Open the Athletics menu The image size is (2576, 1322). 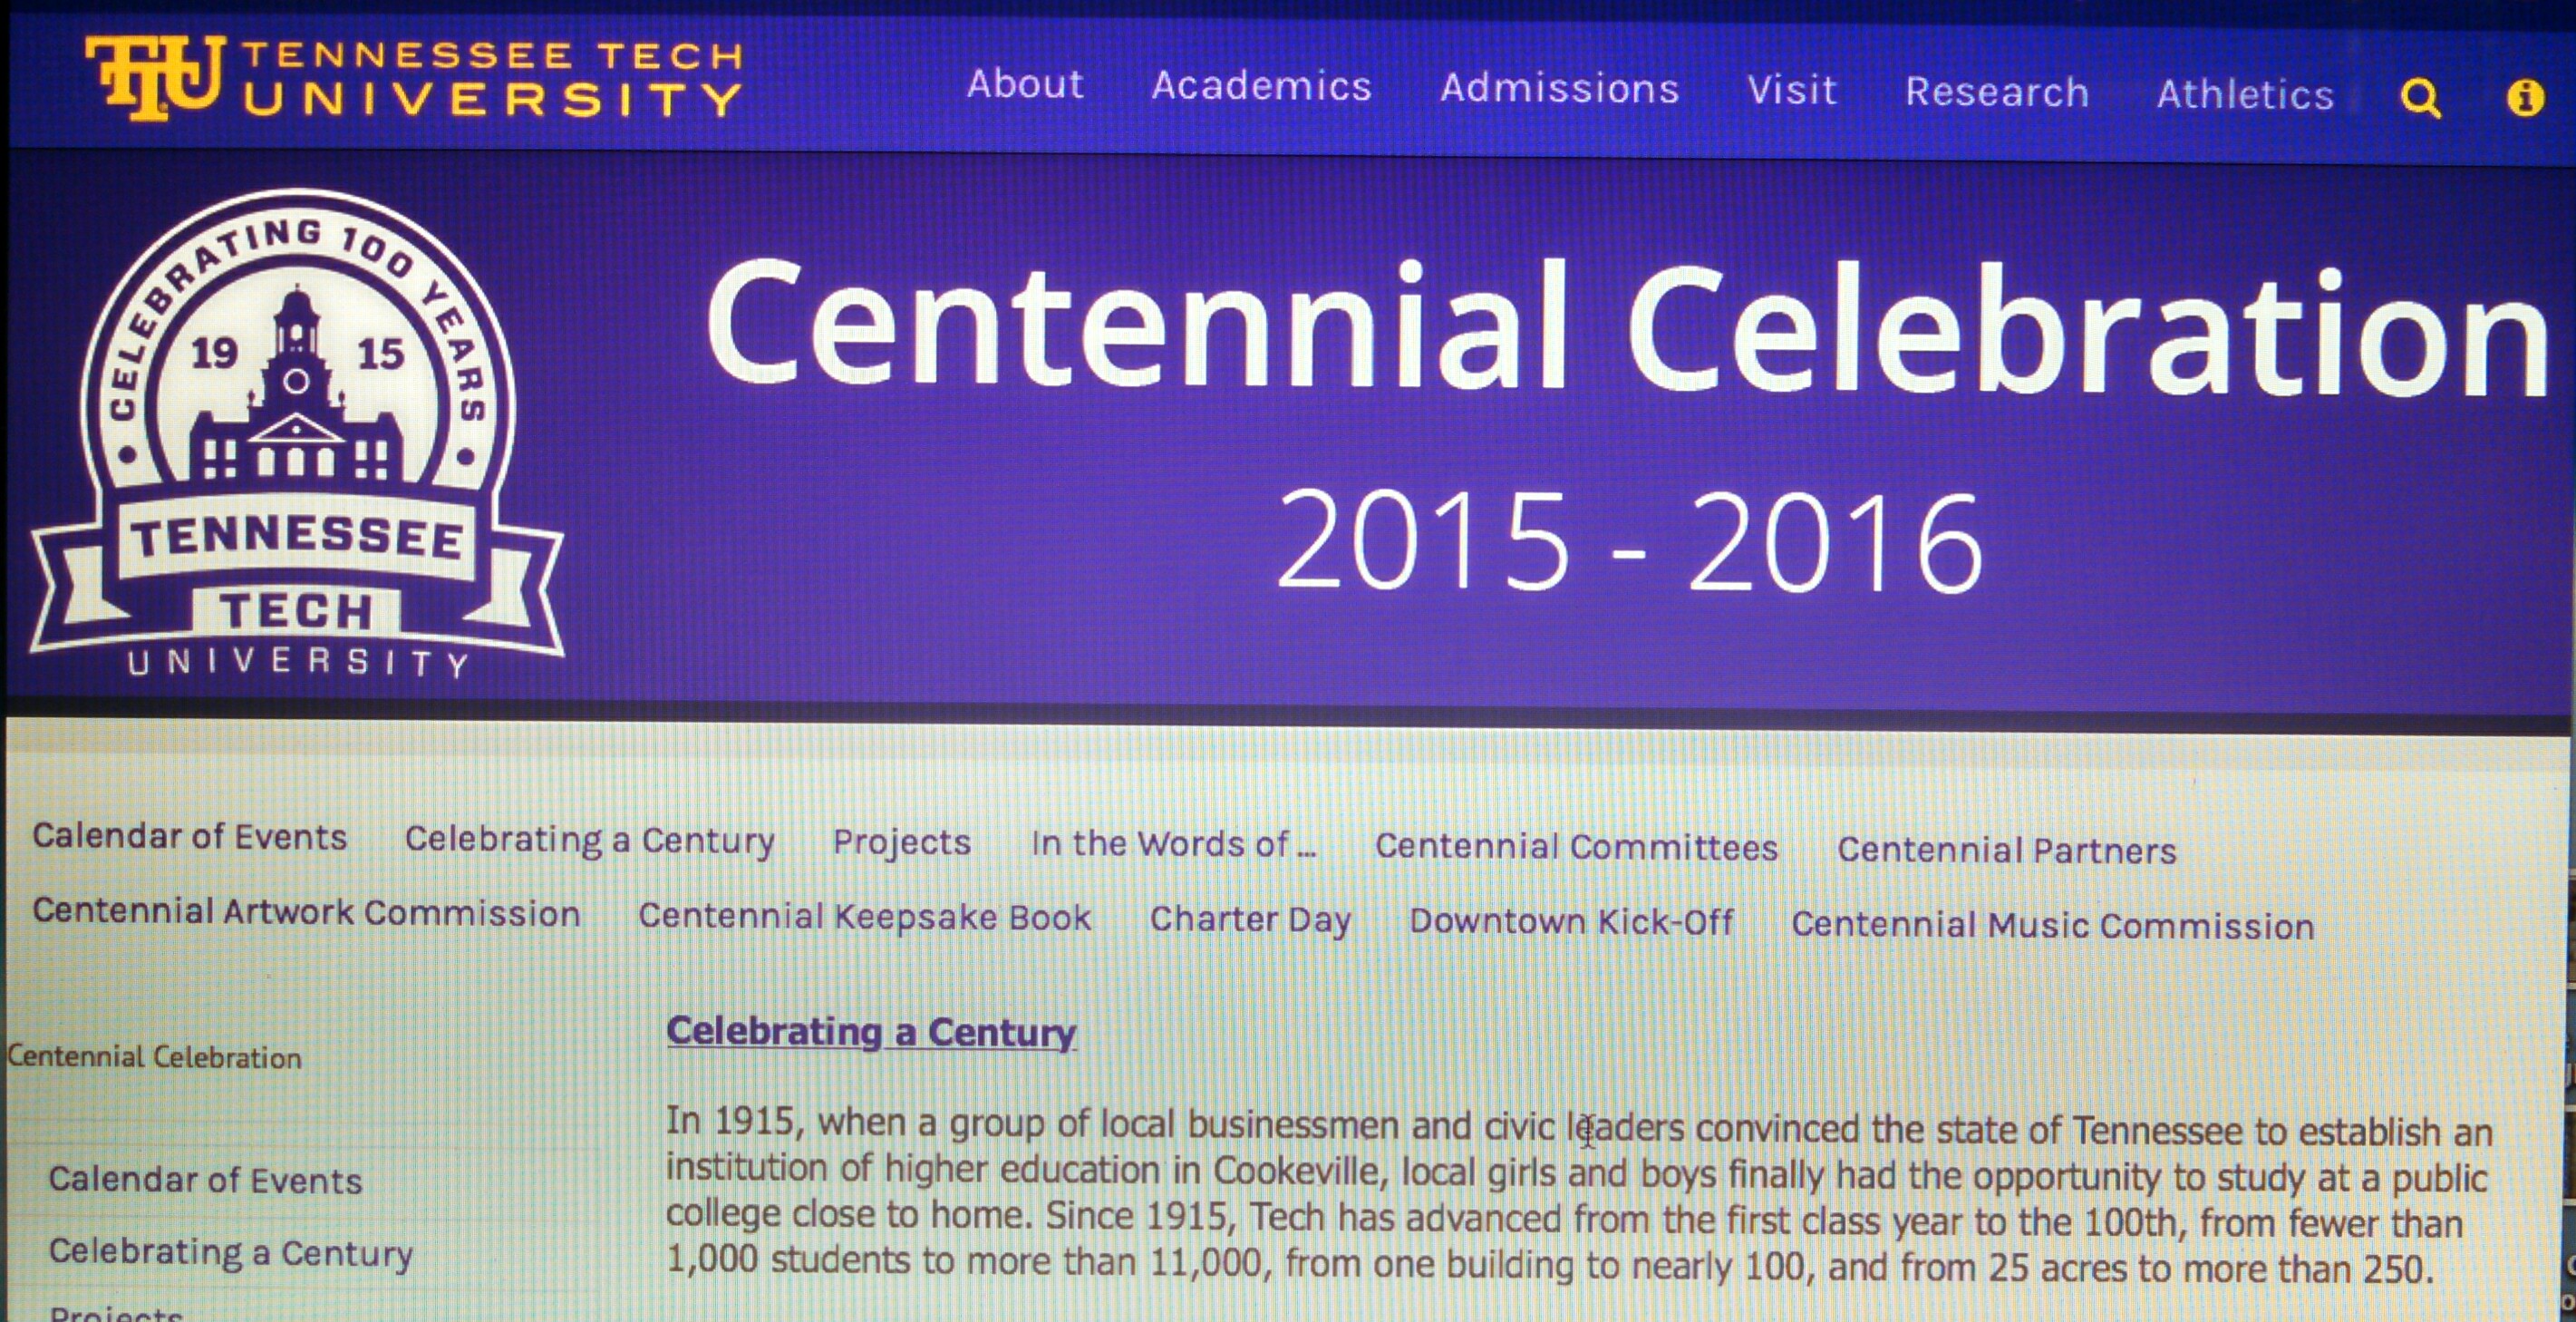click(2244, 95)
